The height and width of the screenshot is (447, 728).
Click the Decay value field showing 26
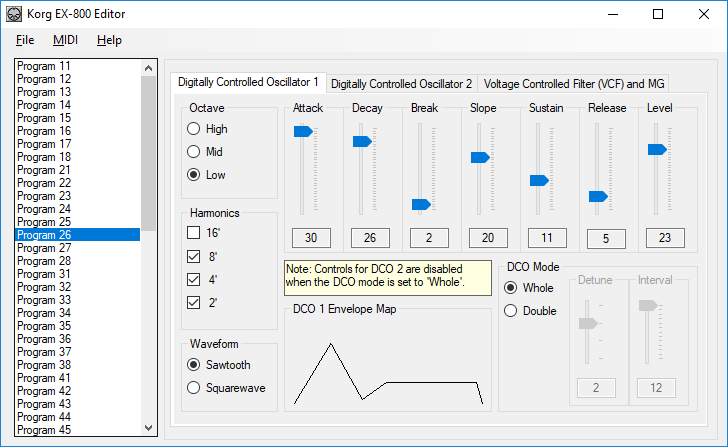(x=370, y=238)
